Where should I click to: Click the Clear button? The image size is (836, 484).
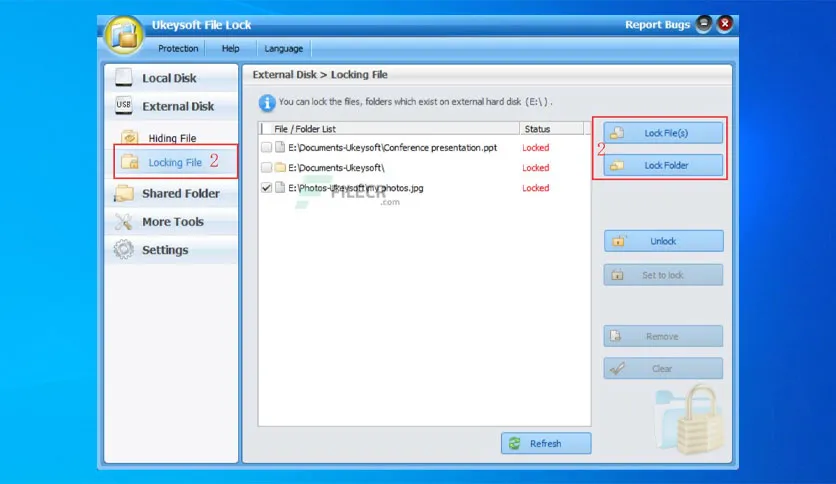(663, 368)
